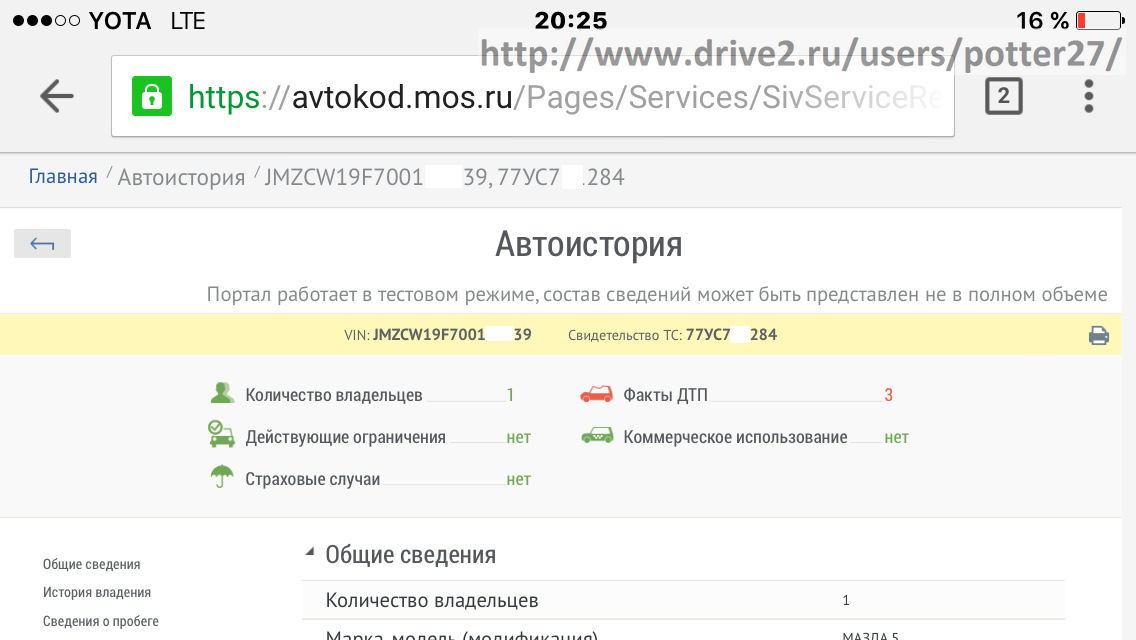
Task: Open the browser tabs counter
Action: (1003, 96)
